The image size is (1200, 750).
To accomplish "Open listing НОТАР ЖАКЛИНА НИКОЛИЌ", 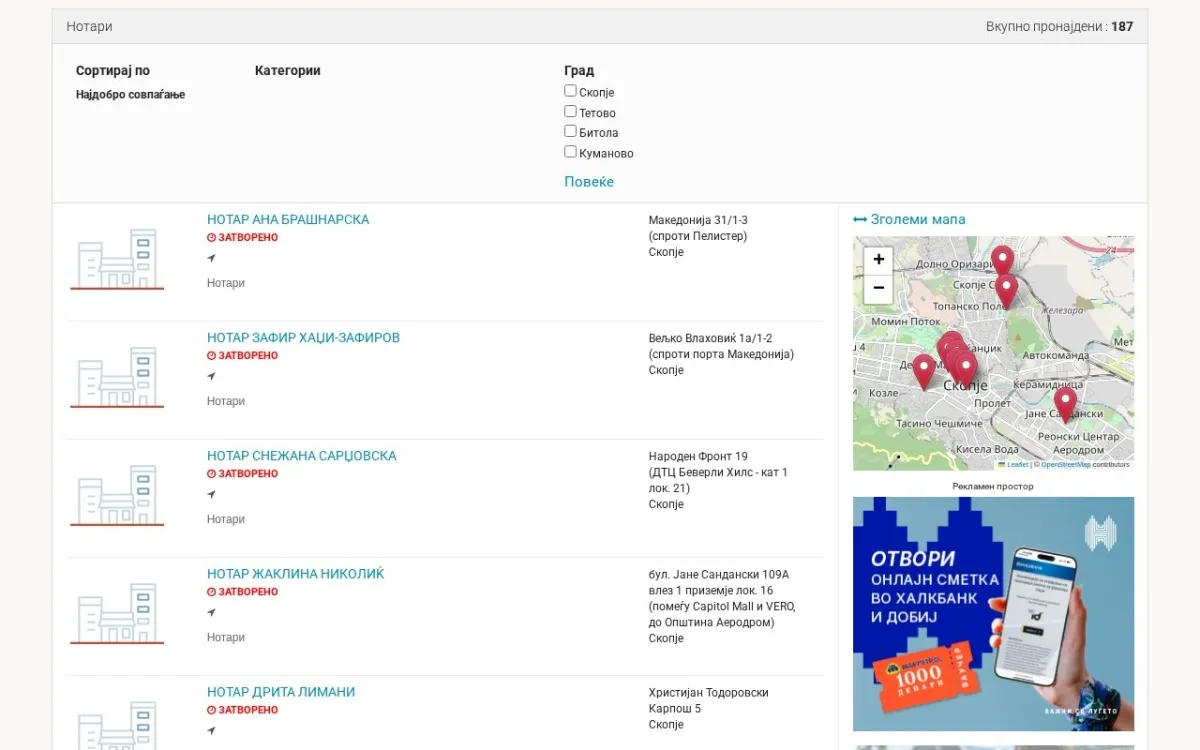I will (295, 574).
